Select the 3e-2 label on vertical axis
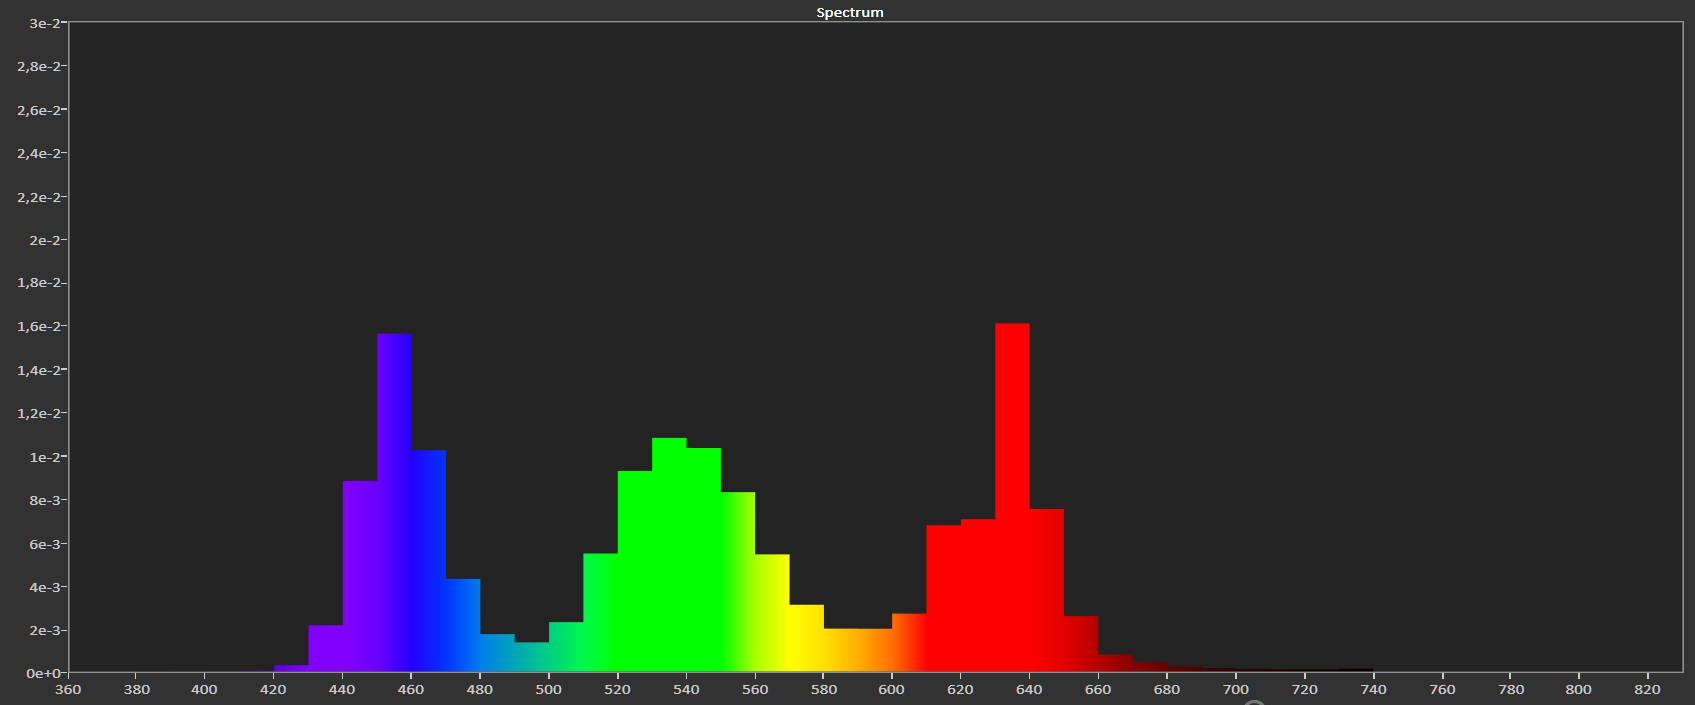Viewport: 1695px width, 705px height. pyautogui.click(x=44, y=23)
